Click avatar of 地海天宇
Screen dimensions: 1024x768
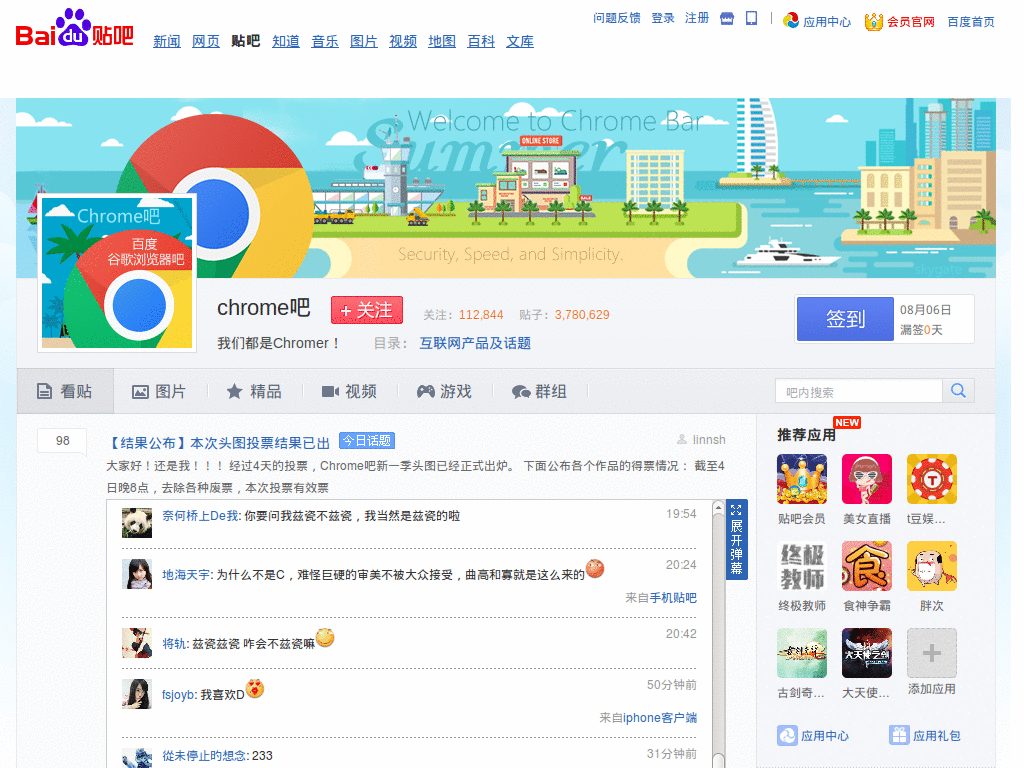pos(137,574)
